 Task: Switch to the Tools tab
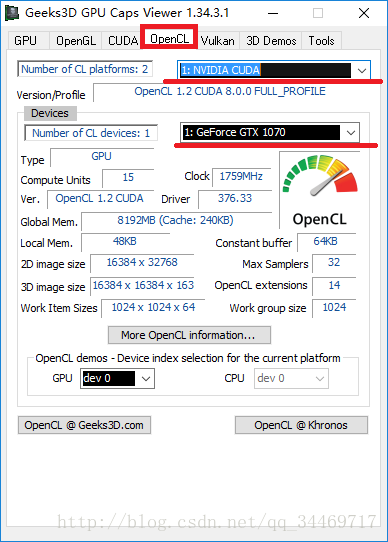(x=322, y=41)
